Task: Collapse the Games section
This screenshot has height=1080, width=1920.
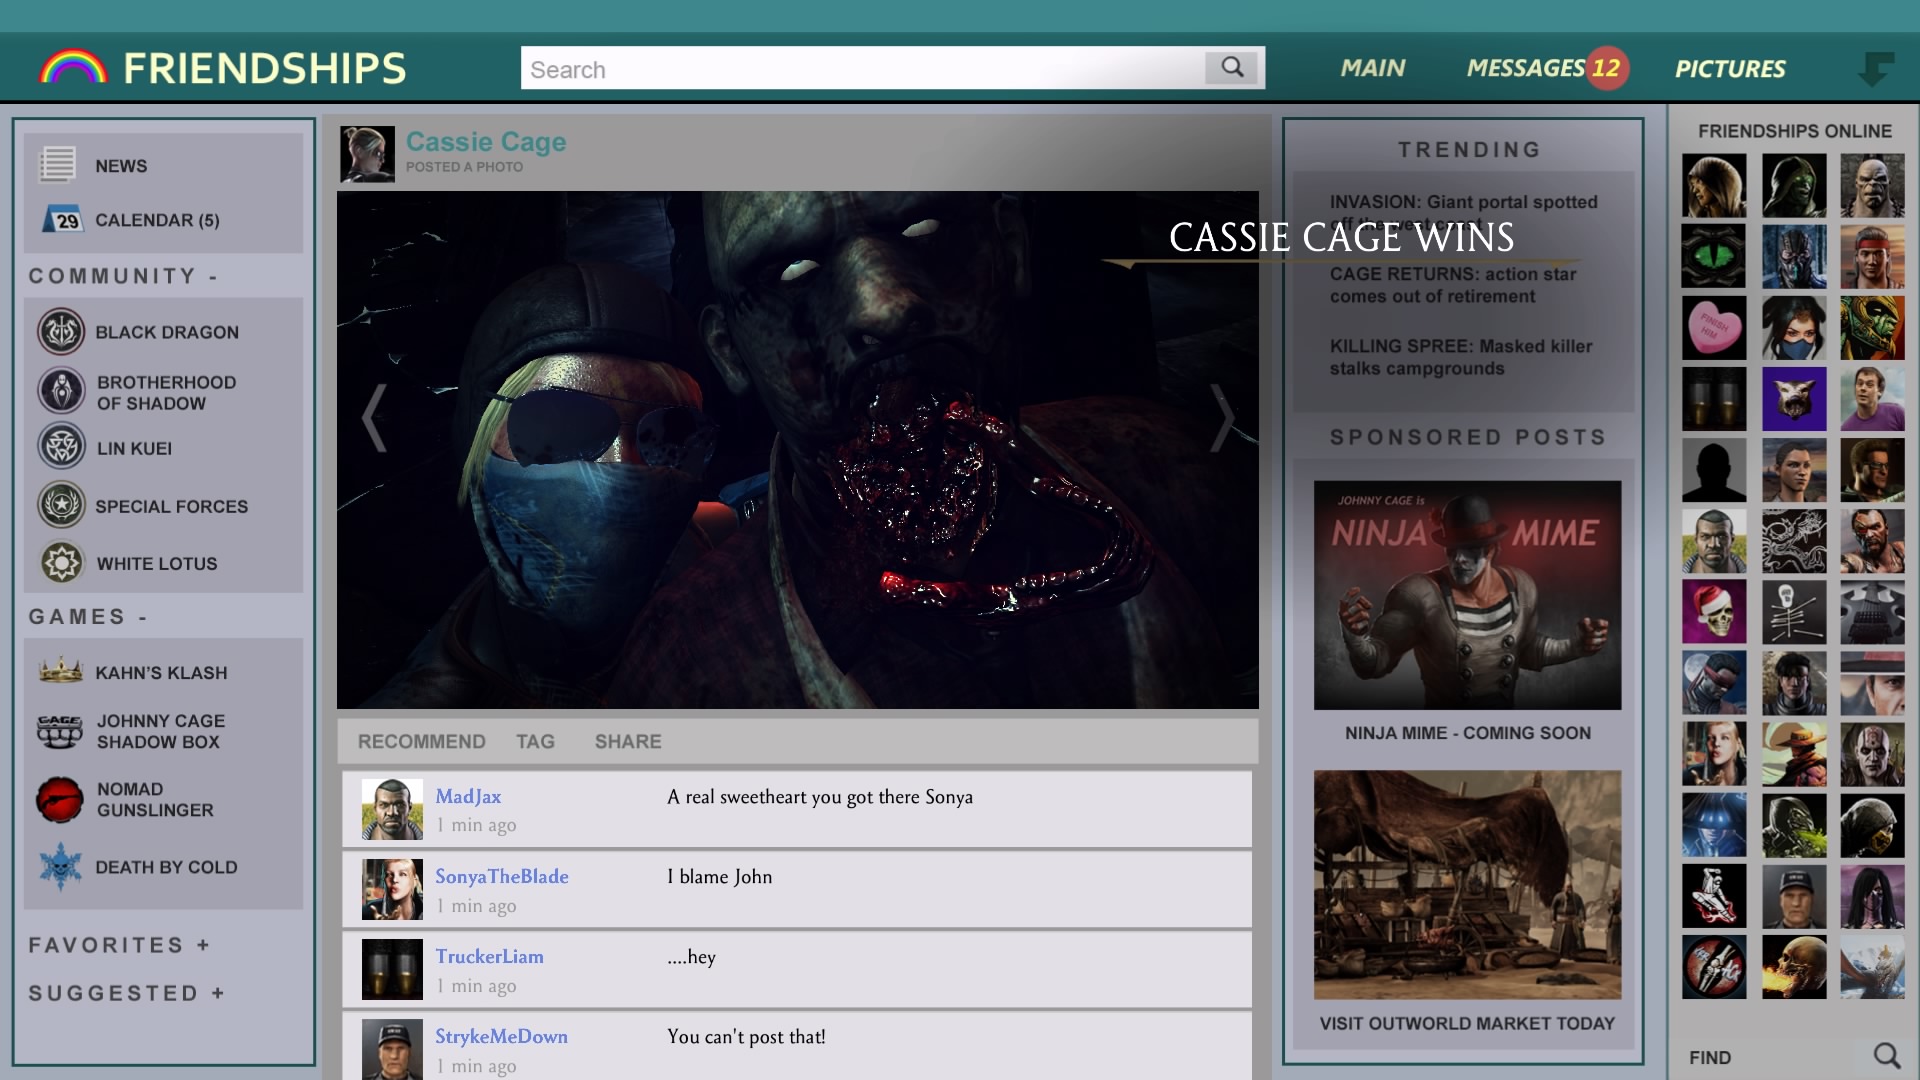Action: coord(143,618)
